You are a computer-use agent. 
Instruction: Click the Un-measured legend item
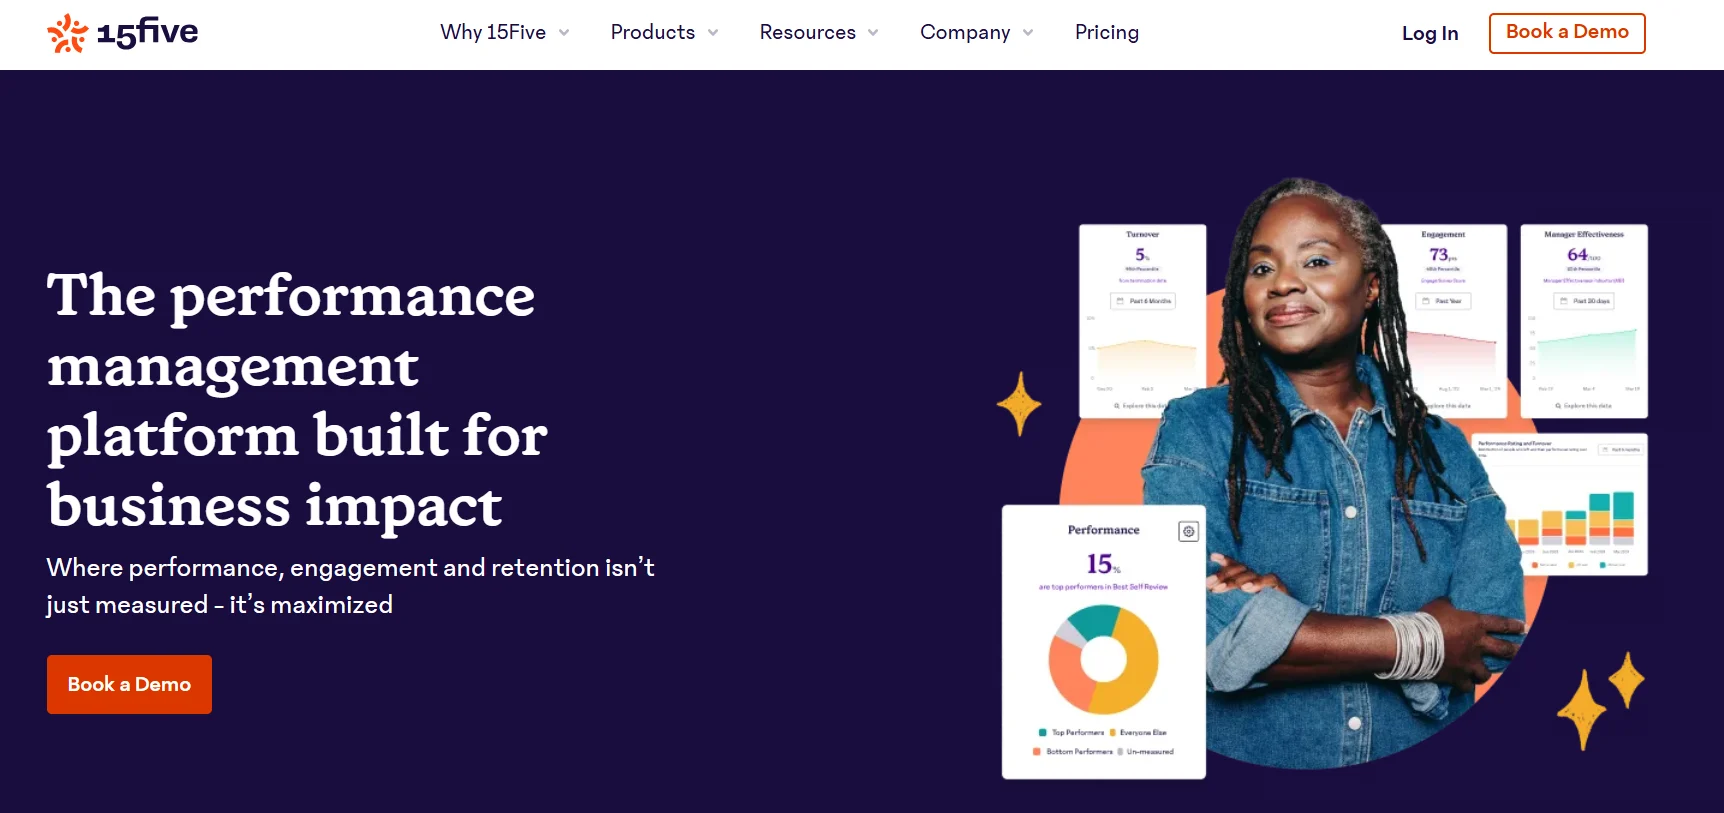click(1145, 752)
